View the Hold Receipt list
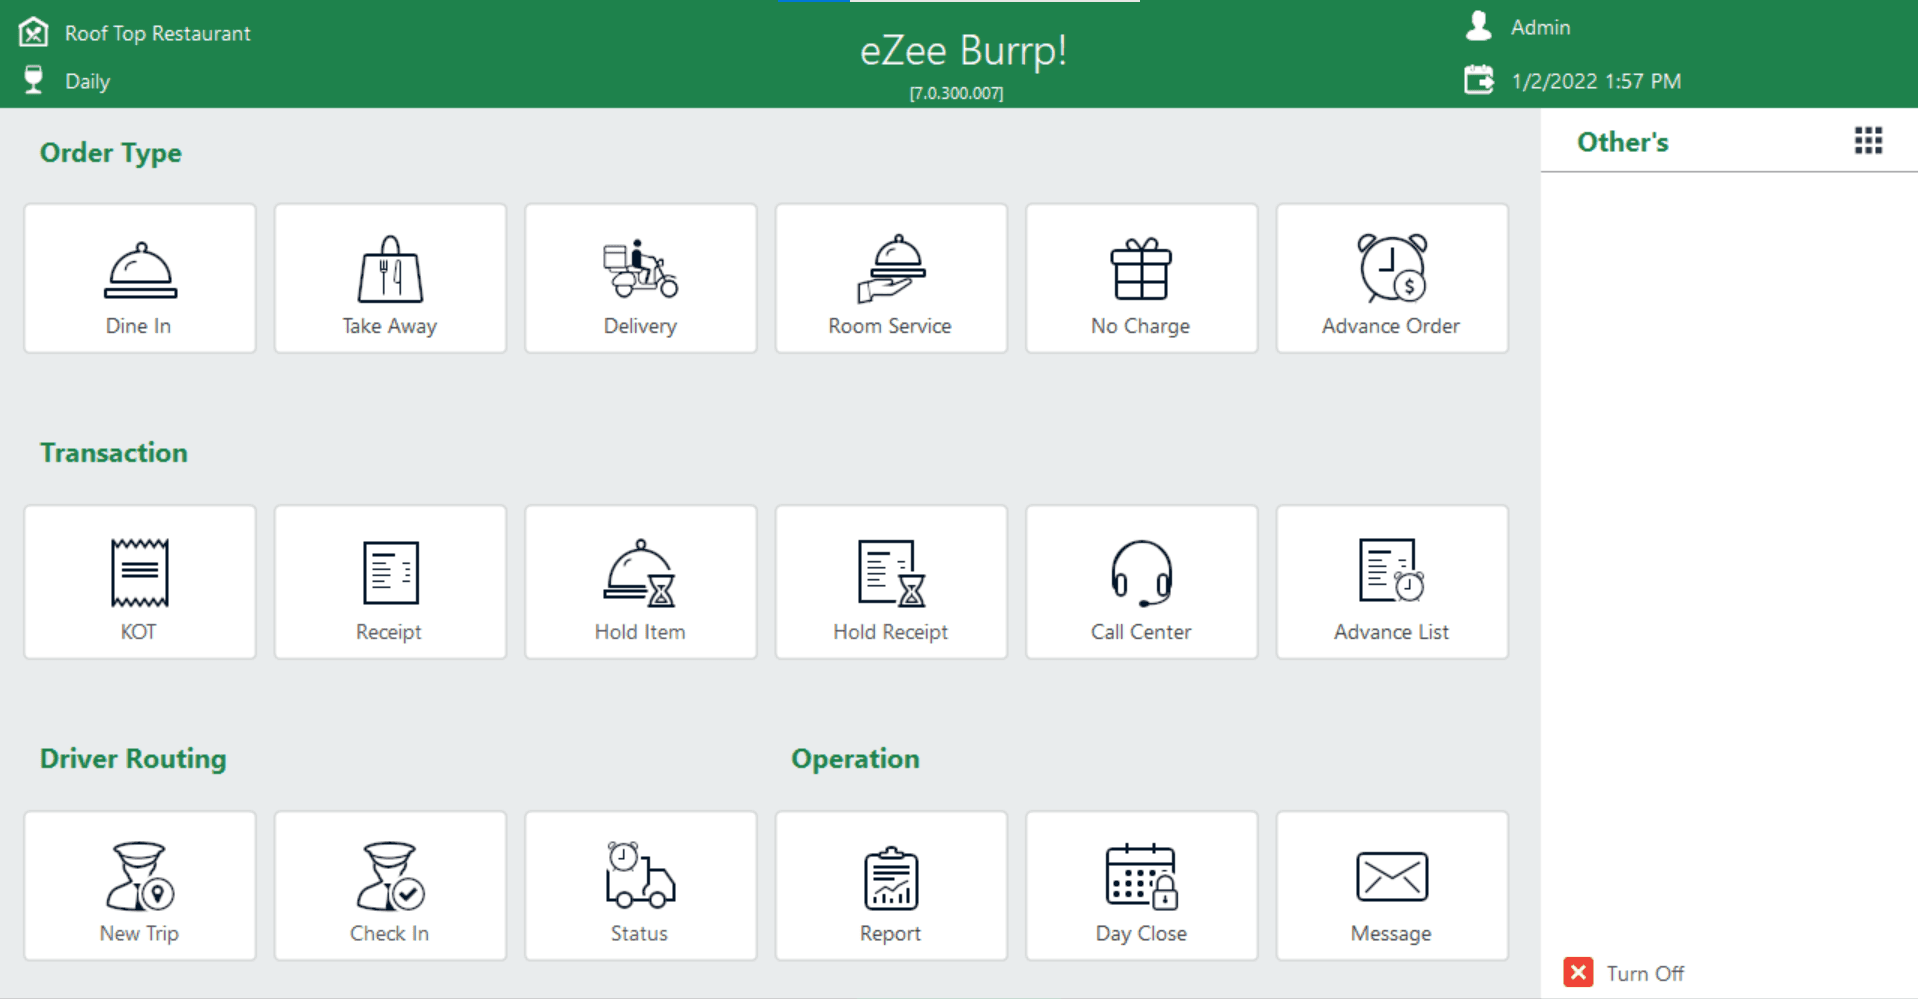Screen dimensions: 1918x999 click(x=891, y=582)
